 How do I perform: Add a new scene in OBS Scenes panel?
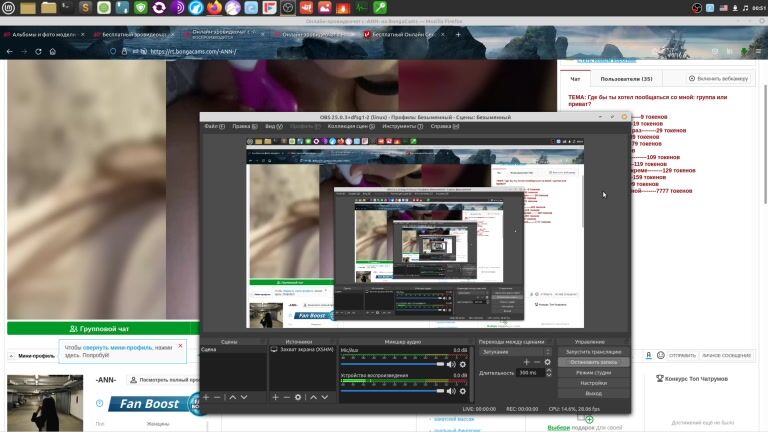[x=206, y=397]
